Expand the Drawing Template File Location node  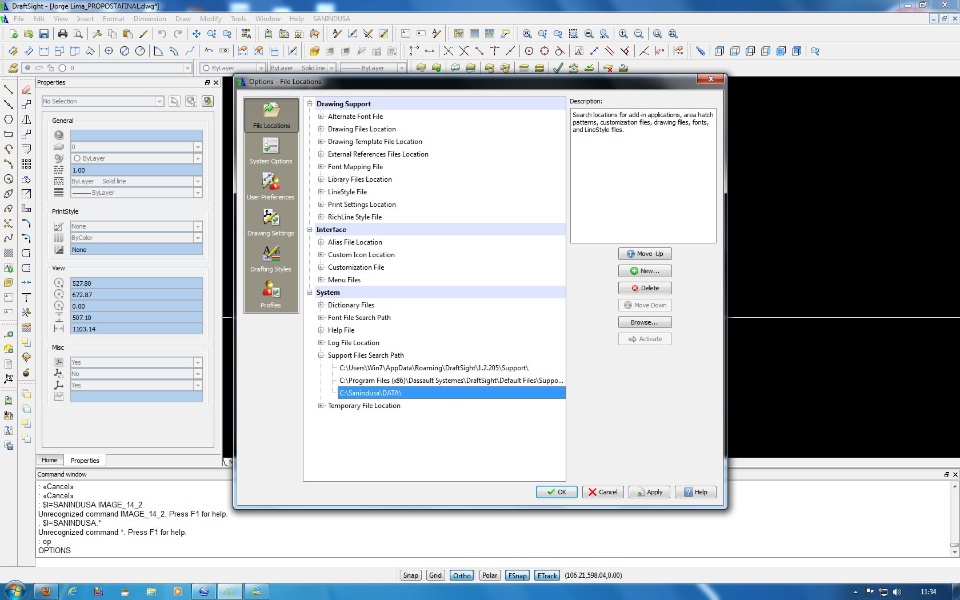click(x=321, y=142)
